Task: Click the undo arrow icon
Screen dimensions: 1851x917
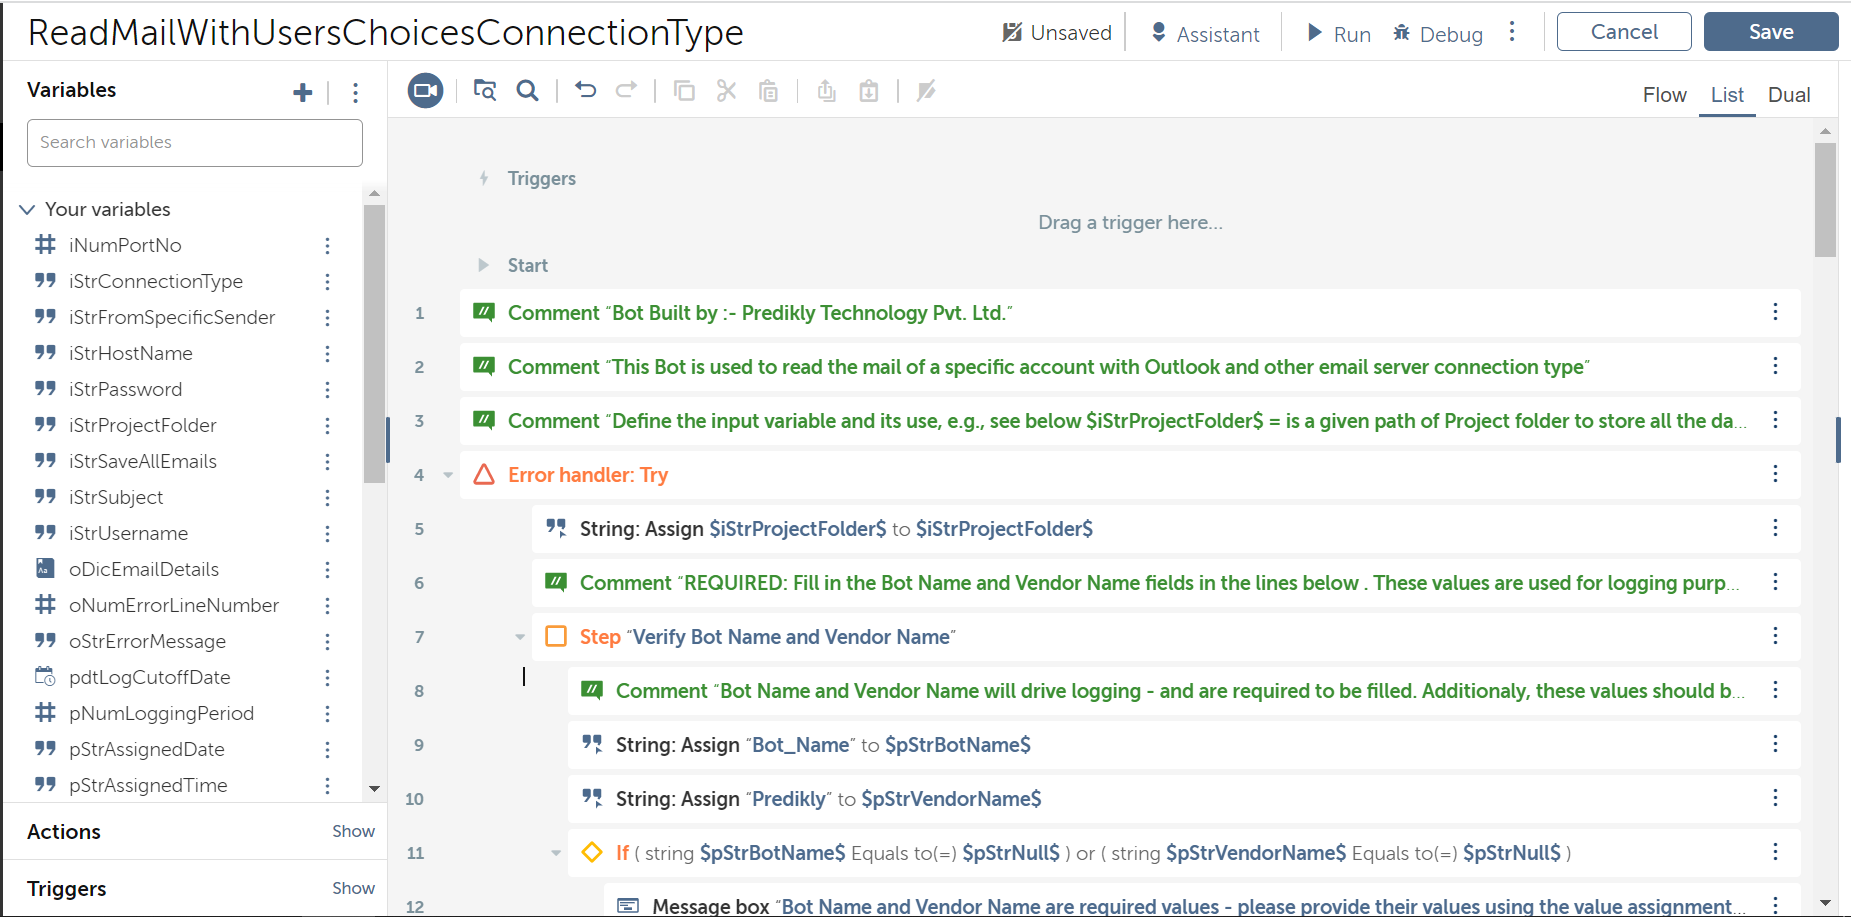Action: (585, 91)
